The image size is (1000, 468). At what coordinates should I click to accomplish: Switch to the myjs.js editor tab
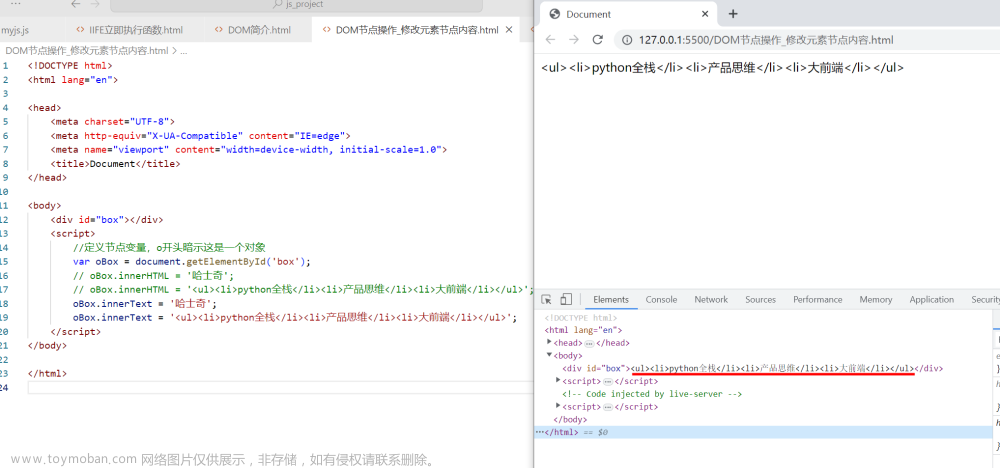point(15,29)
